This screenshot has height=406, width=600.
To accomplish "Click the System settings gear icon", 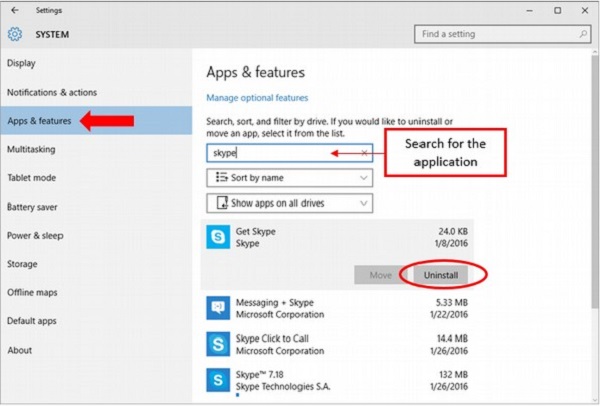I will click(14, 34).
